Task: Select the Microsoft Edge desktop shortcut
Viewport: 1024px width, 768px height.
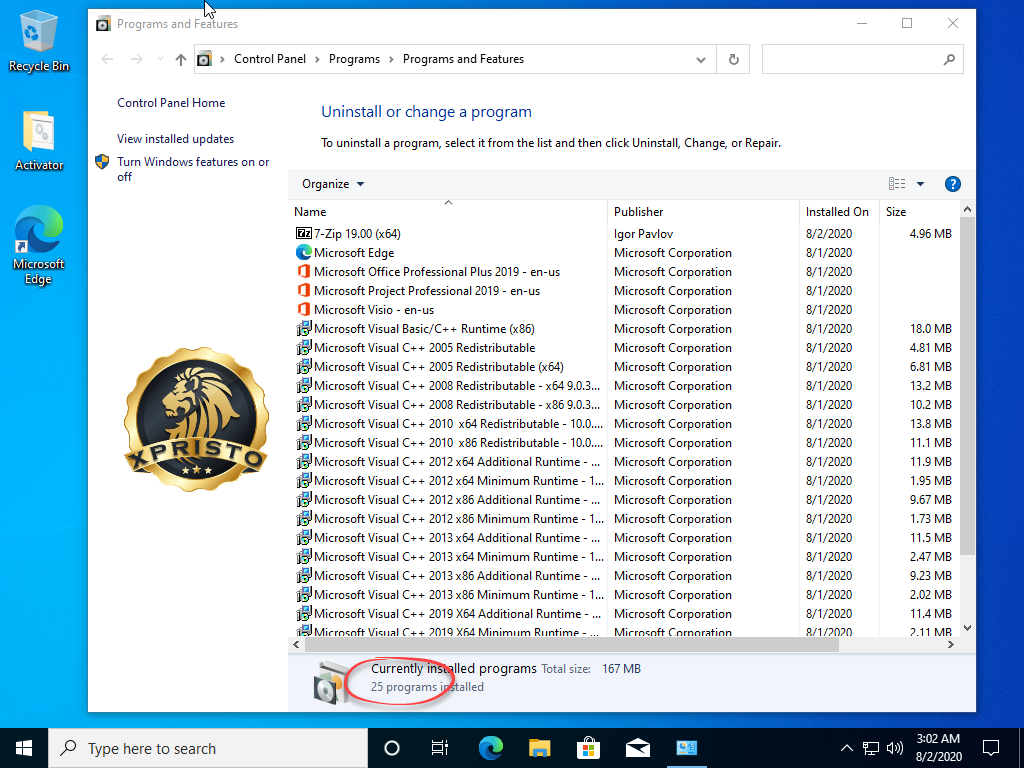Action: [39, 245]
